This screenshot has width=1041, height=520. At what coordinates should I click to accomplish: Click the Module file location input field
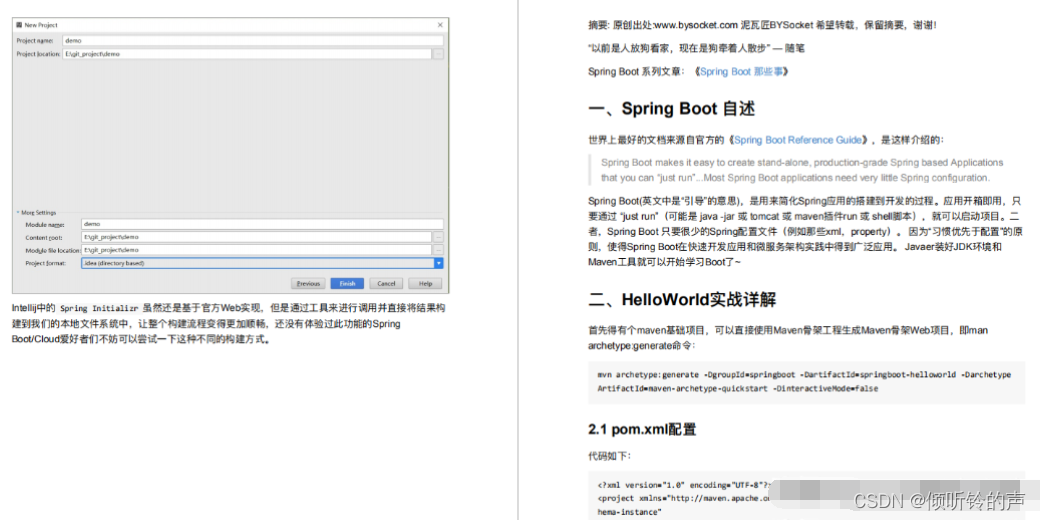point(256,250)
